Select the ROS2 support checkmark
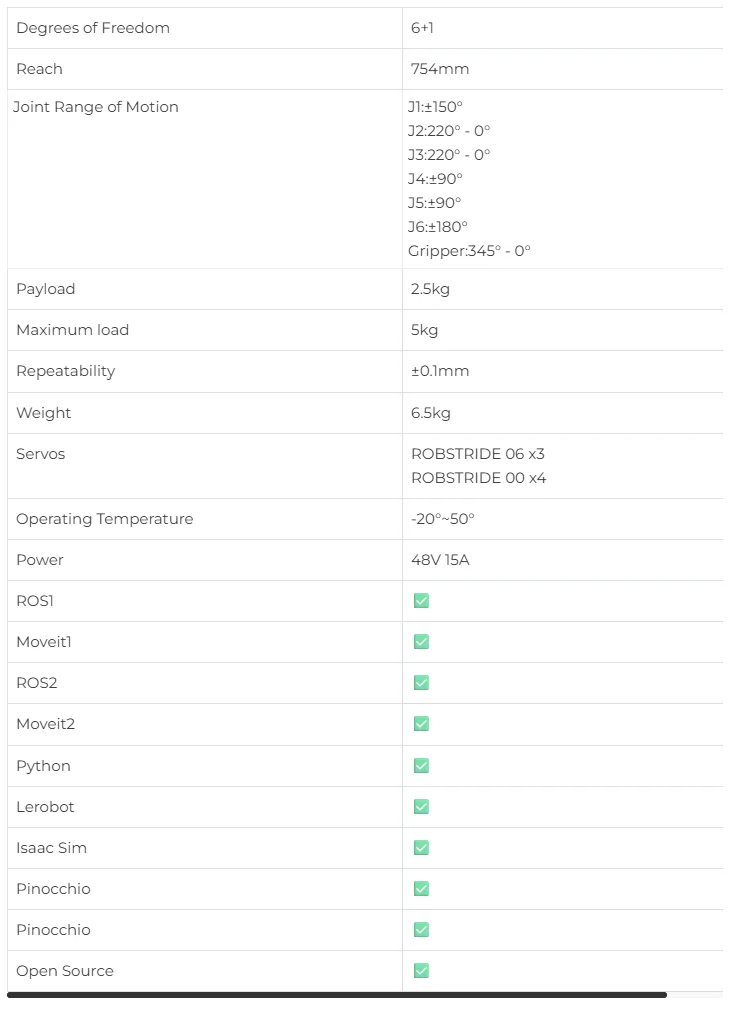This screenshot has width=731, height=1013. [x=421, y=683]
